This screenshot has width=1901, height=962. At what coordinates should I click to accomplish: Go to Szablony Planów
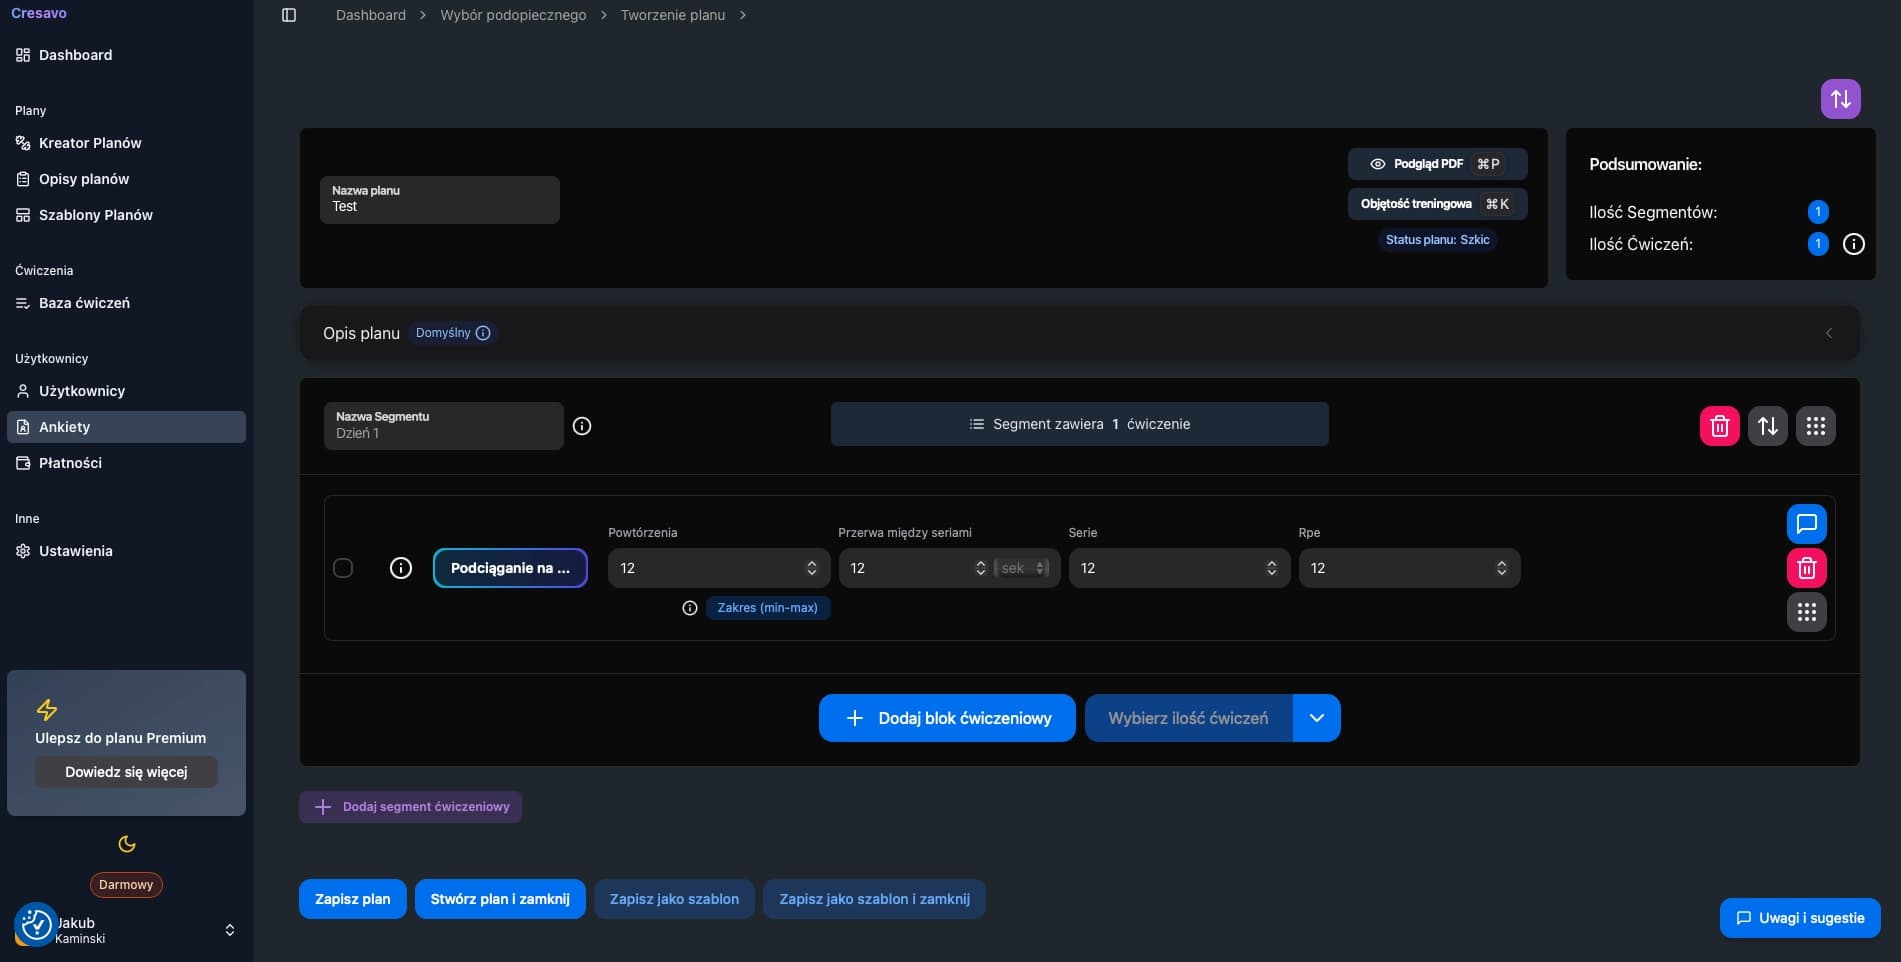[95, 215]
